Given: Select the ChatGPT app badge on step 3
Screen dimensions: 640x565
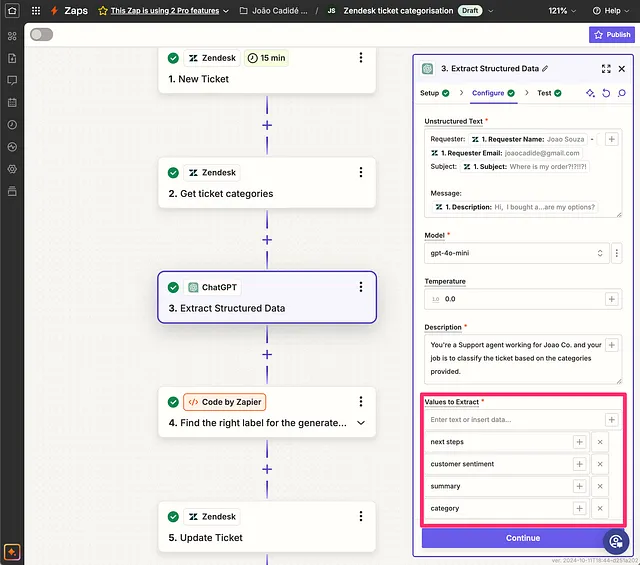Looking at the screenshot, I should [x=212, y=287].
